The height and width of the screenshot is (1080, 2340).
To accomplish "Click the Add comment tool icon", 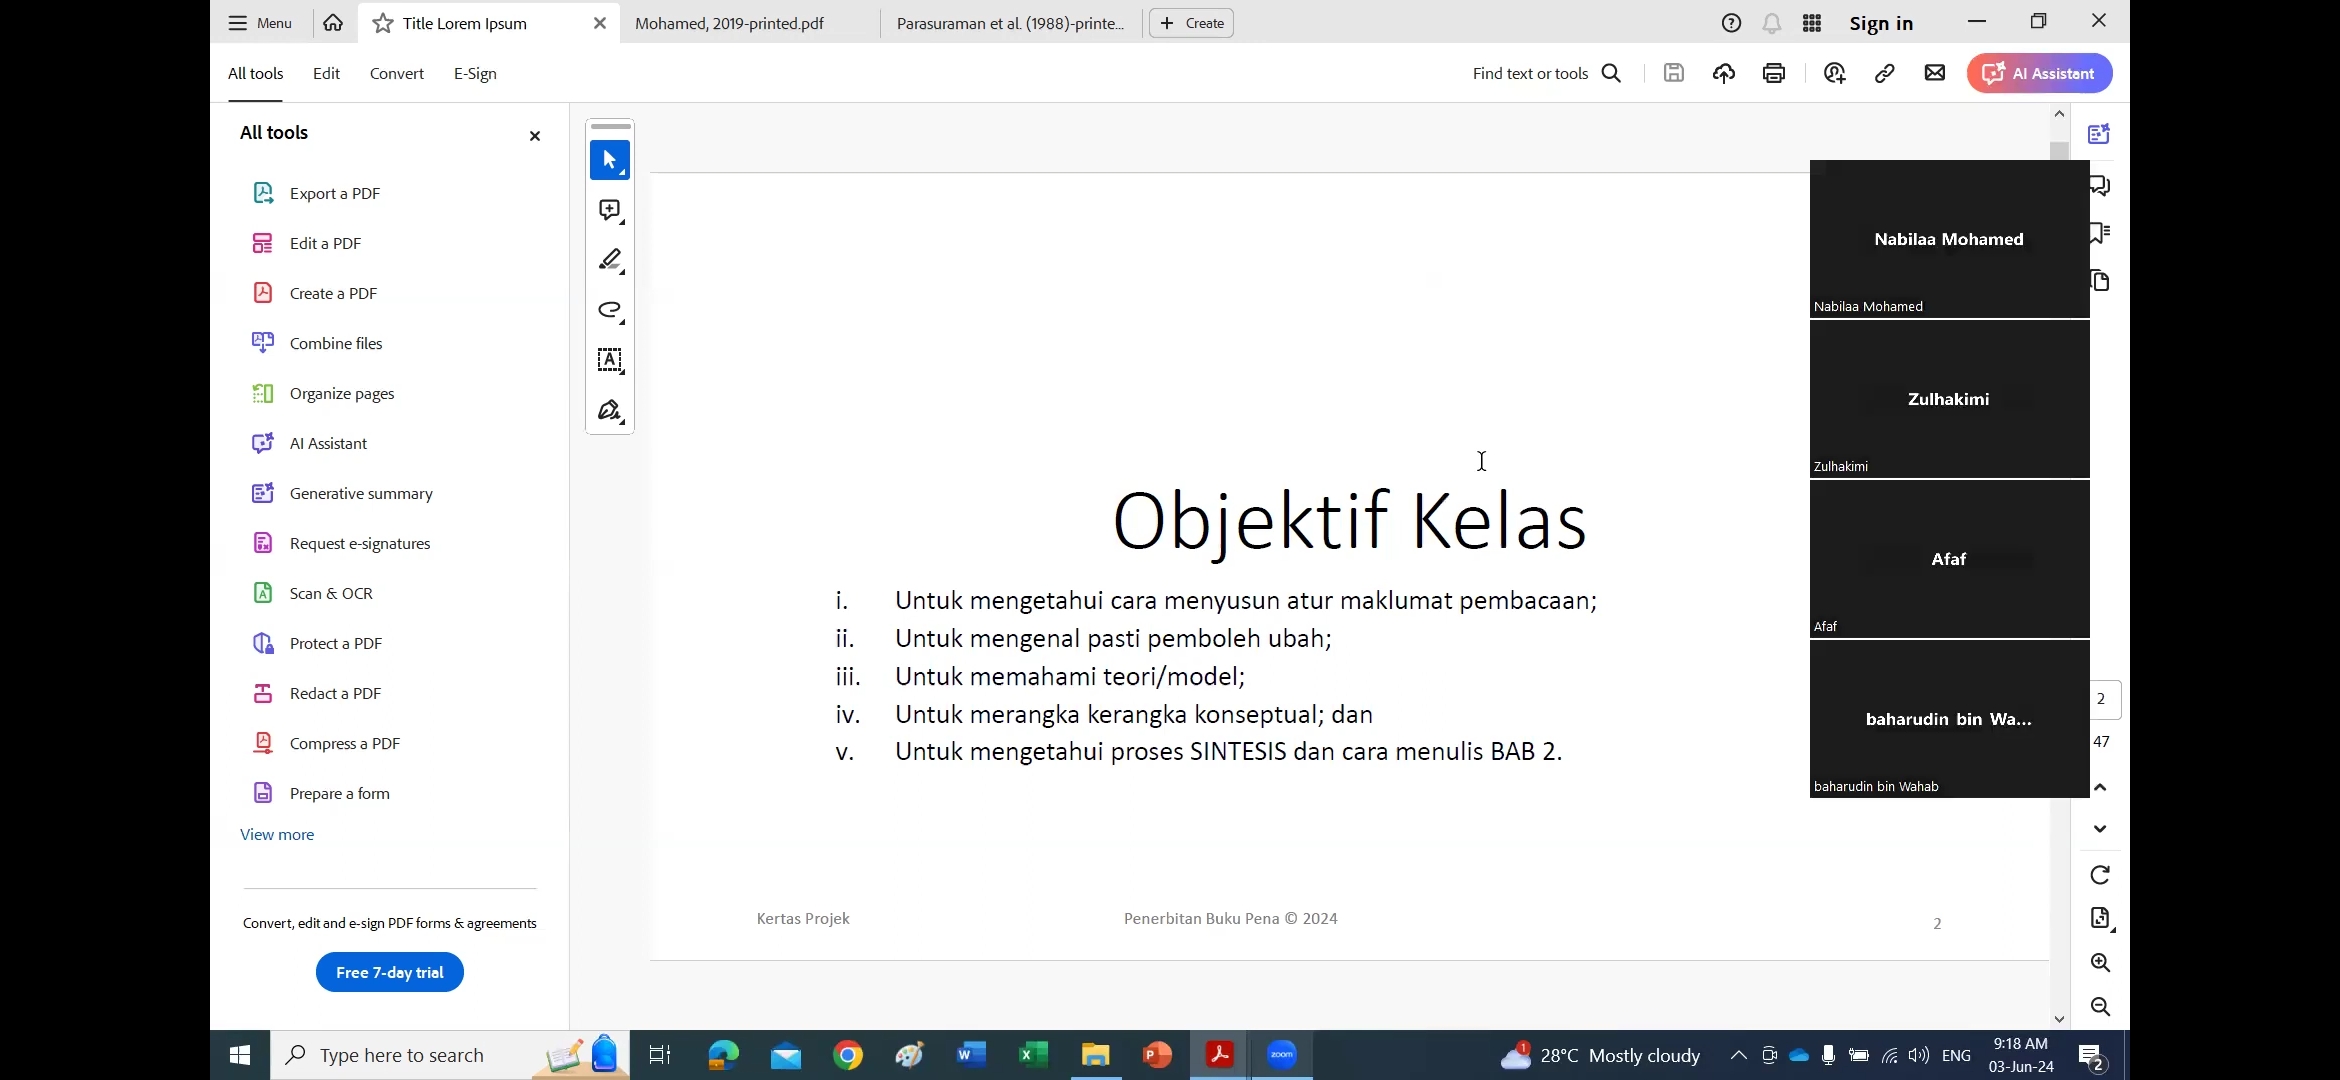I will click(x=609, y=210).
